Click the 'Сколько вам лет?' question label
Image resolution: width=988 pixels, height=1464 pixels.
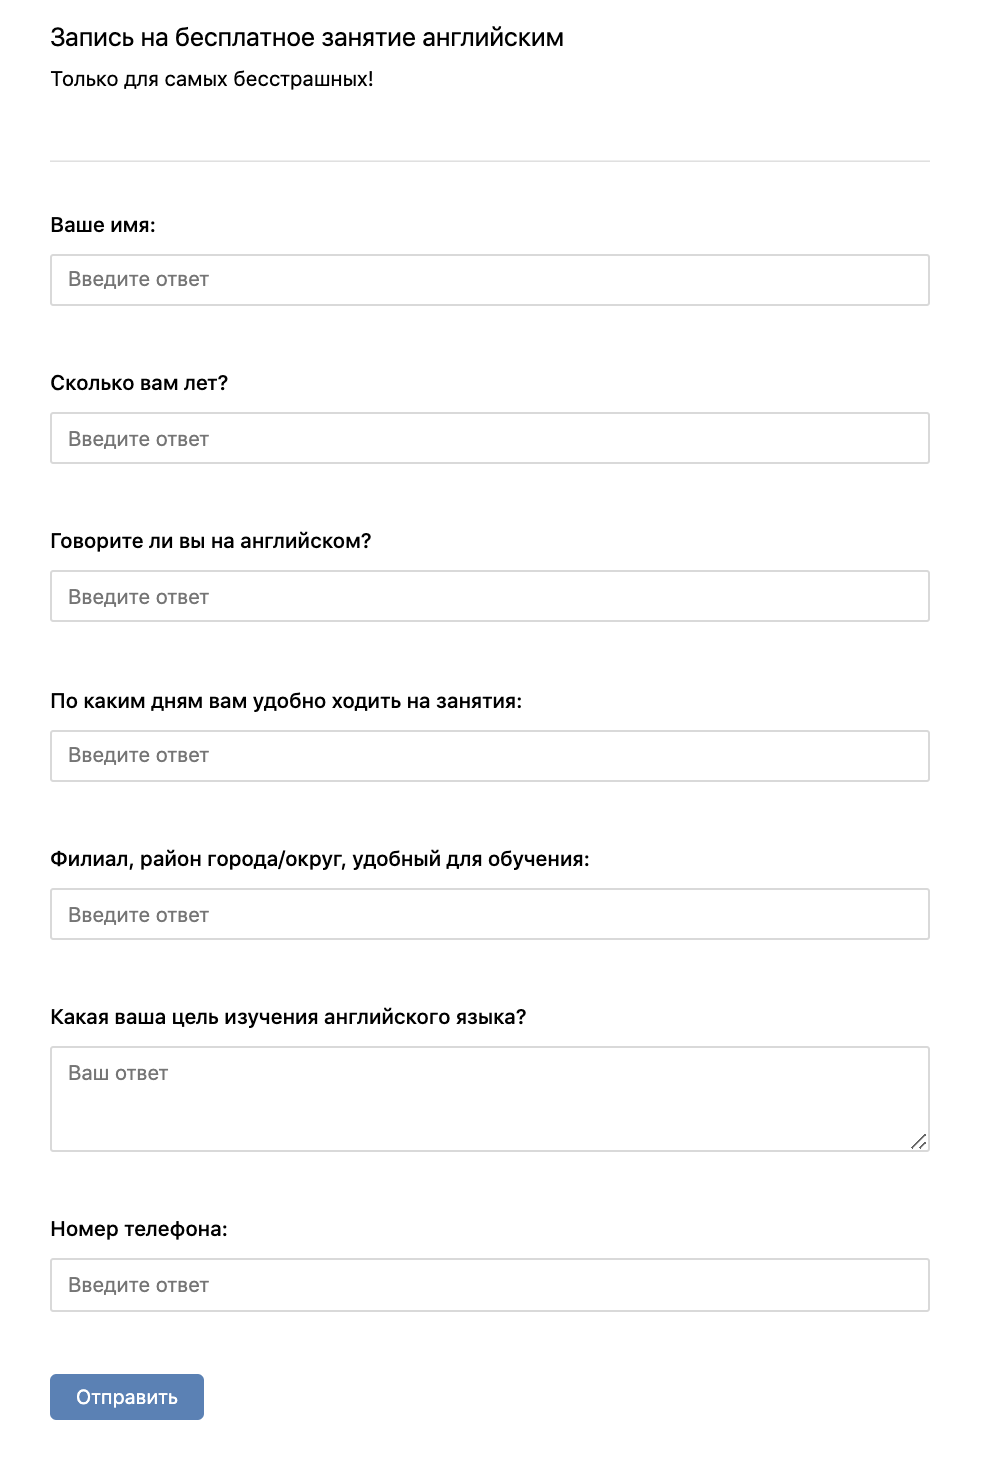point(139,383)
